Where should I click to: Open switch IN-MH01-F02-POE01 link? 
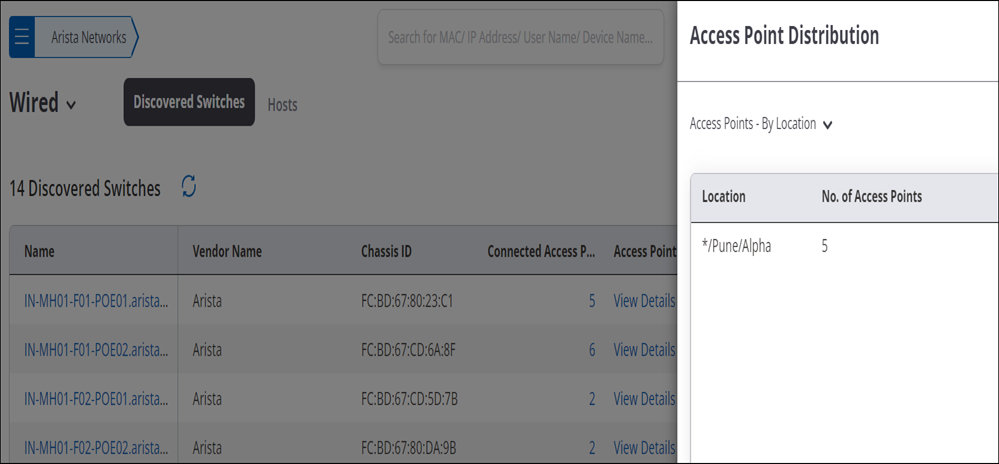97,399
